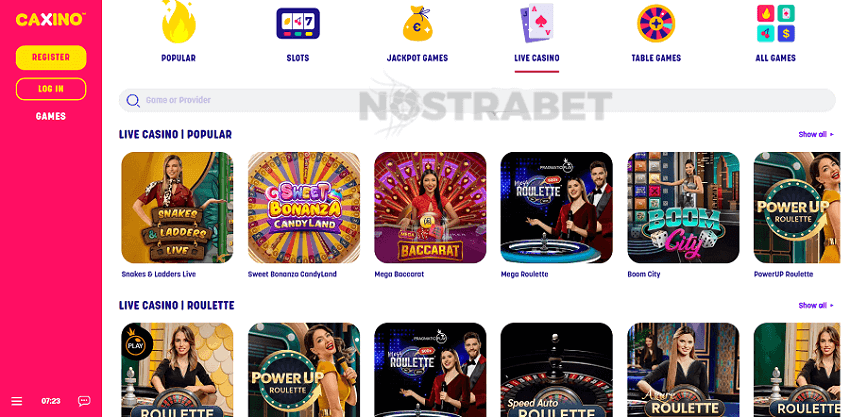This screenshot has height=417, width=850.
Task: Click the Log In button
Action: [x=51, y=89]
